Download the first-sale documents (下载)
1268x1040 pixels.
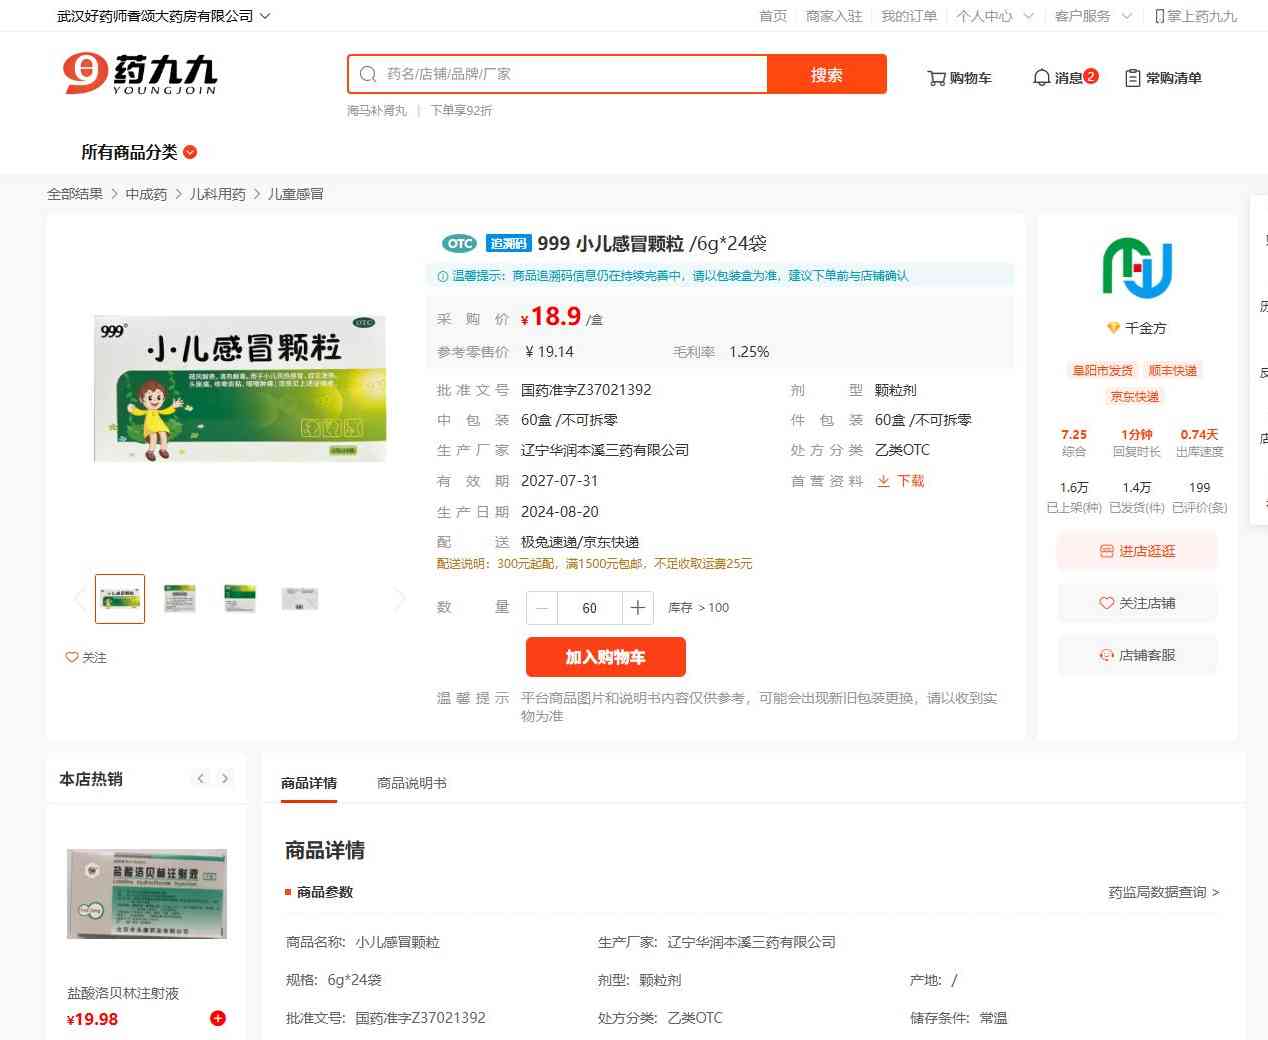[x=901, y=481]
